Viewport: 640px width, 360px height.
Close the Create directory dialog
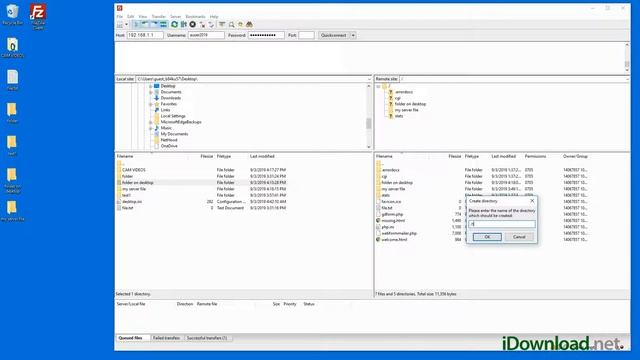tap(532, 201)
